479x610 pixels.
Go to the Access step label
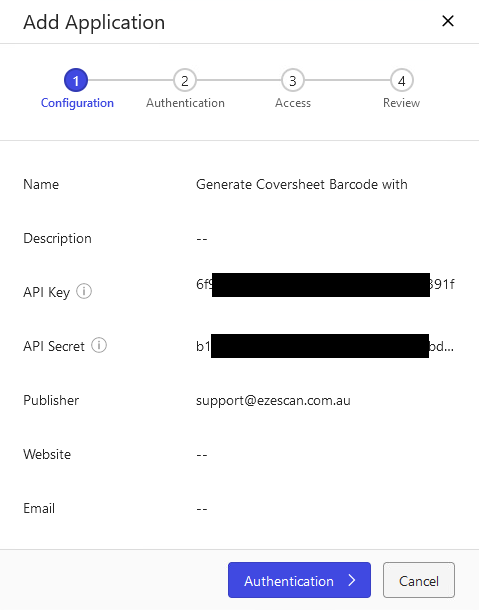tap(293, 103)
